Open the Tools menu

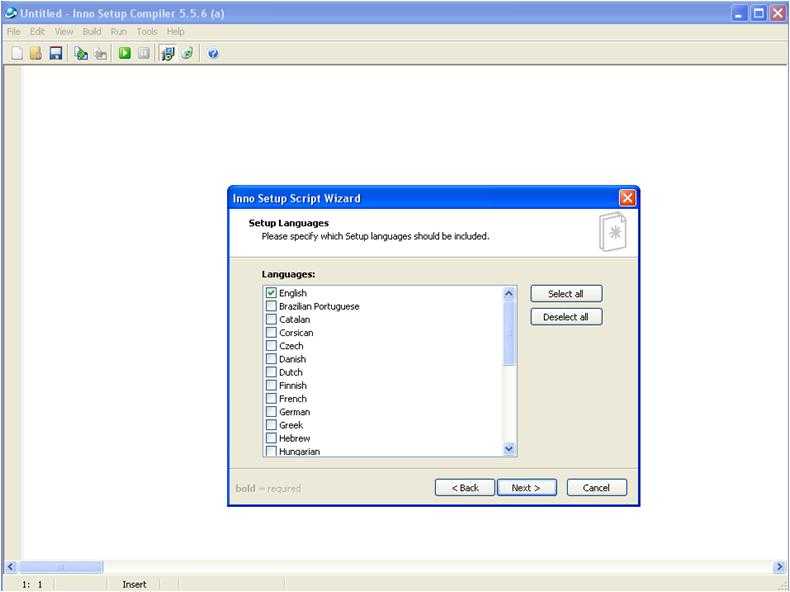tap(147, 32)
